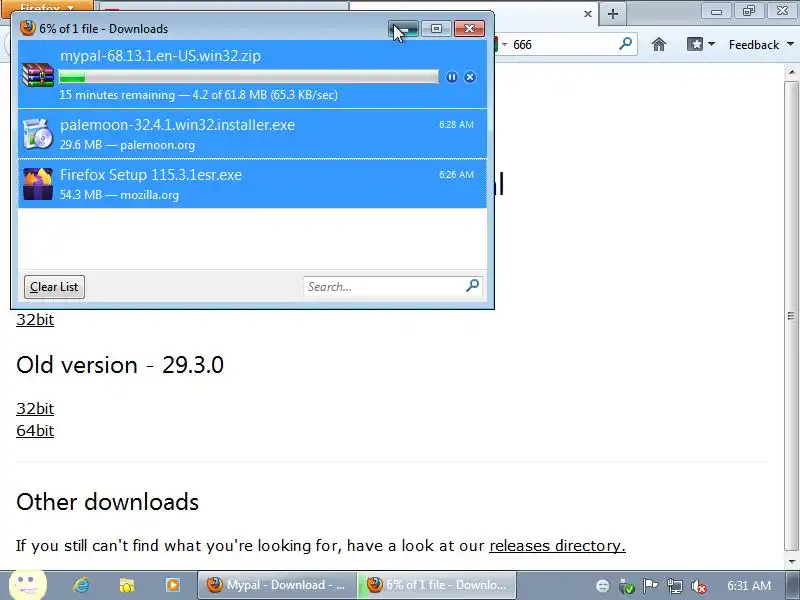Select the palemoon-32.4.1.win32.installer.exe entry
The width and height of the screenshot is (800, 600).
[253, 134]
